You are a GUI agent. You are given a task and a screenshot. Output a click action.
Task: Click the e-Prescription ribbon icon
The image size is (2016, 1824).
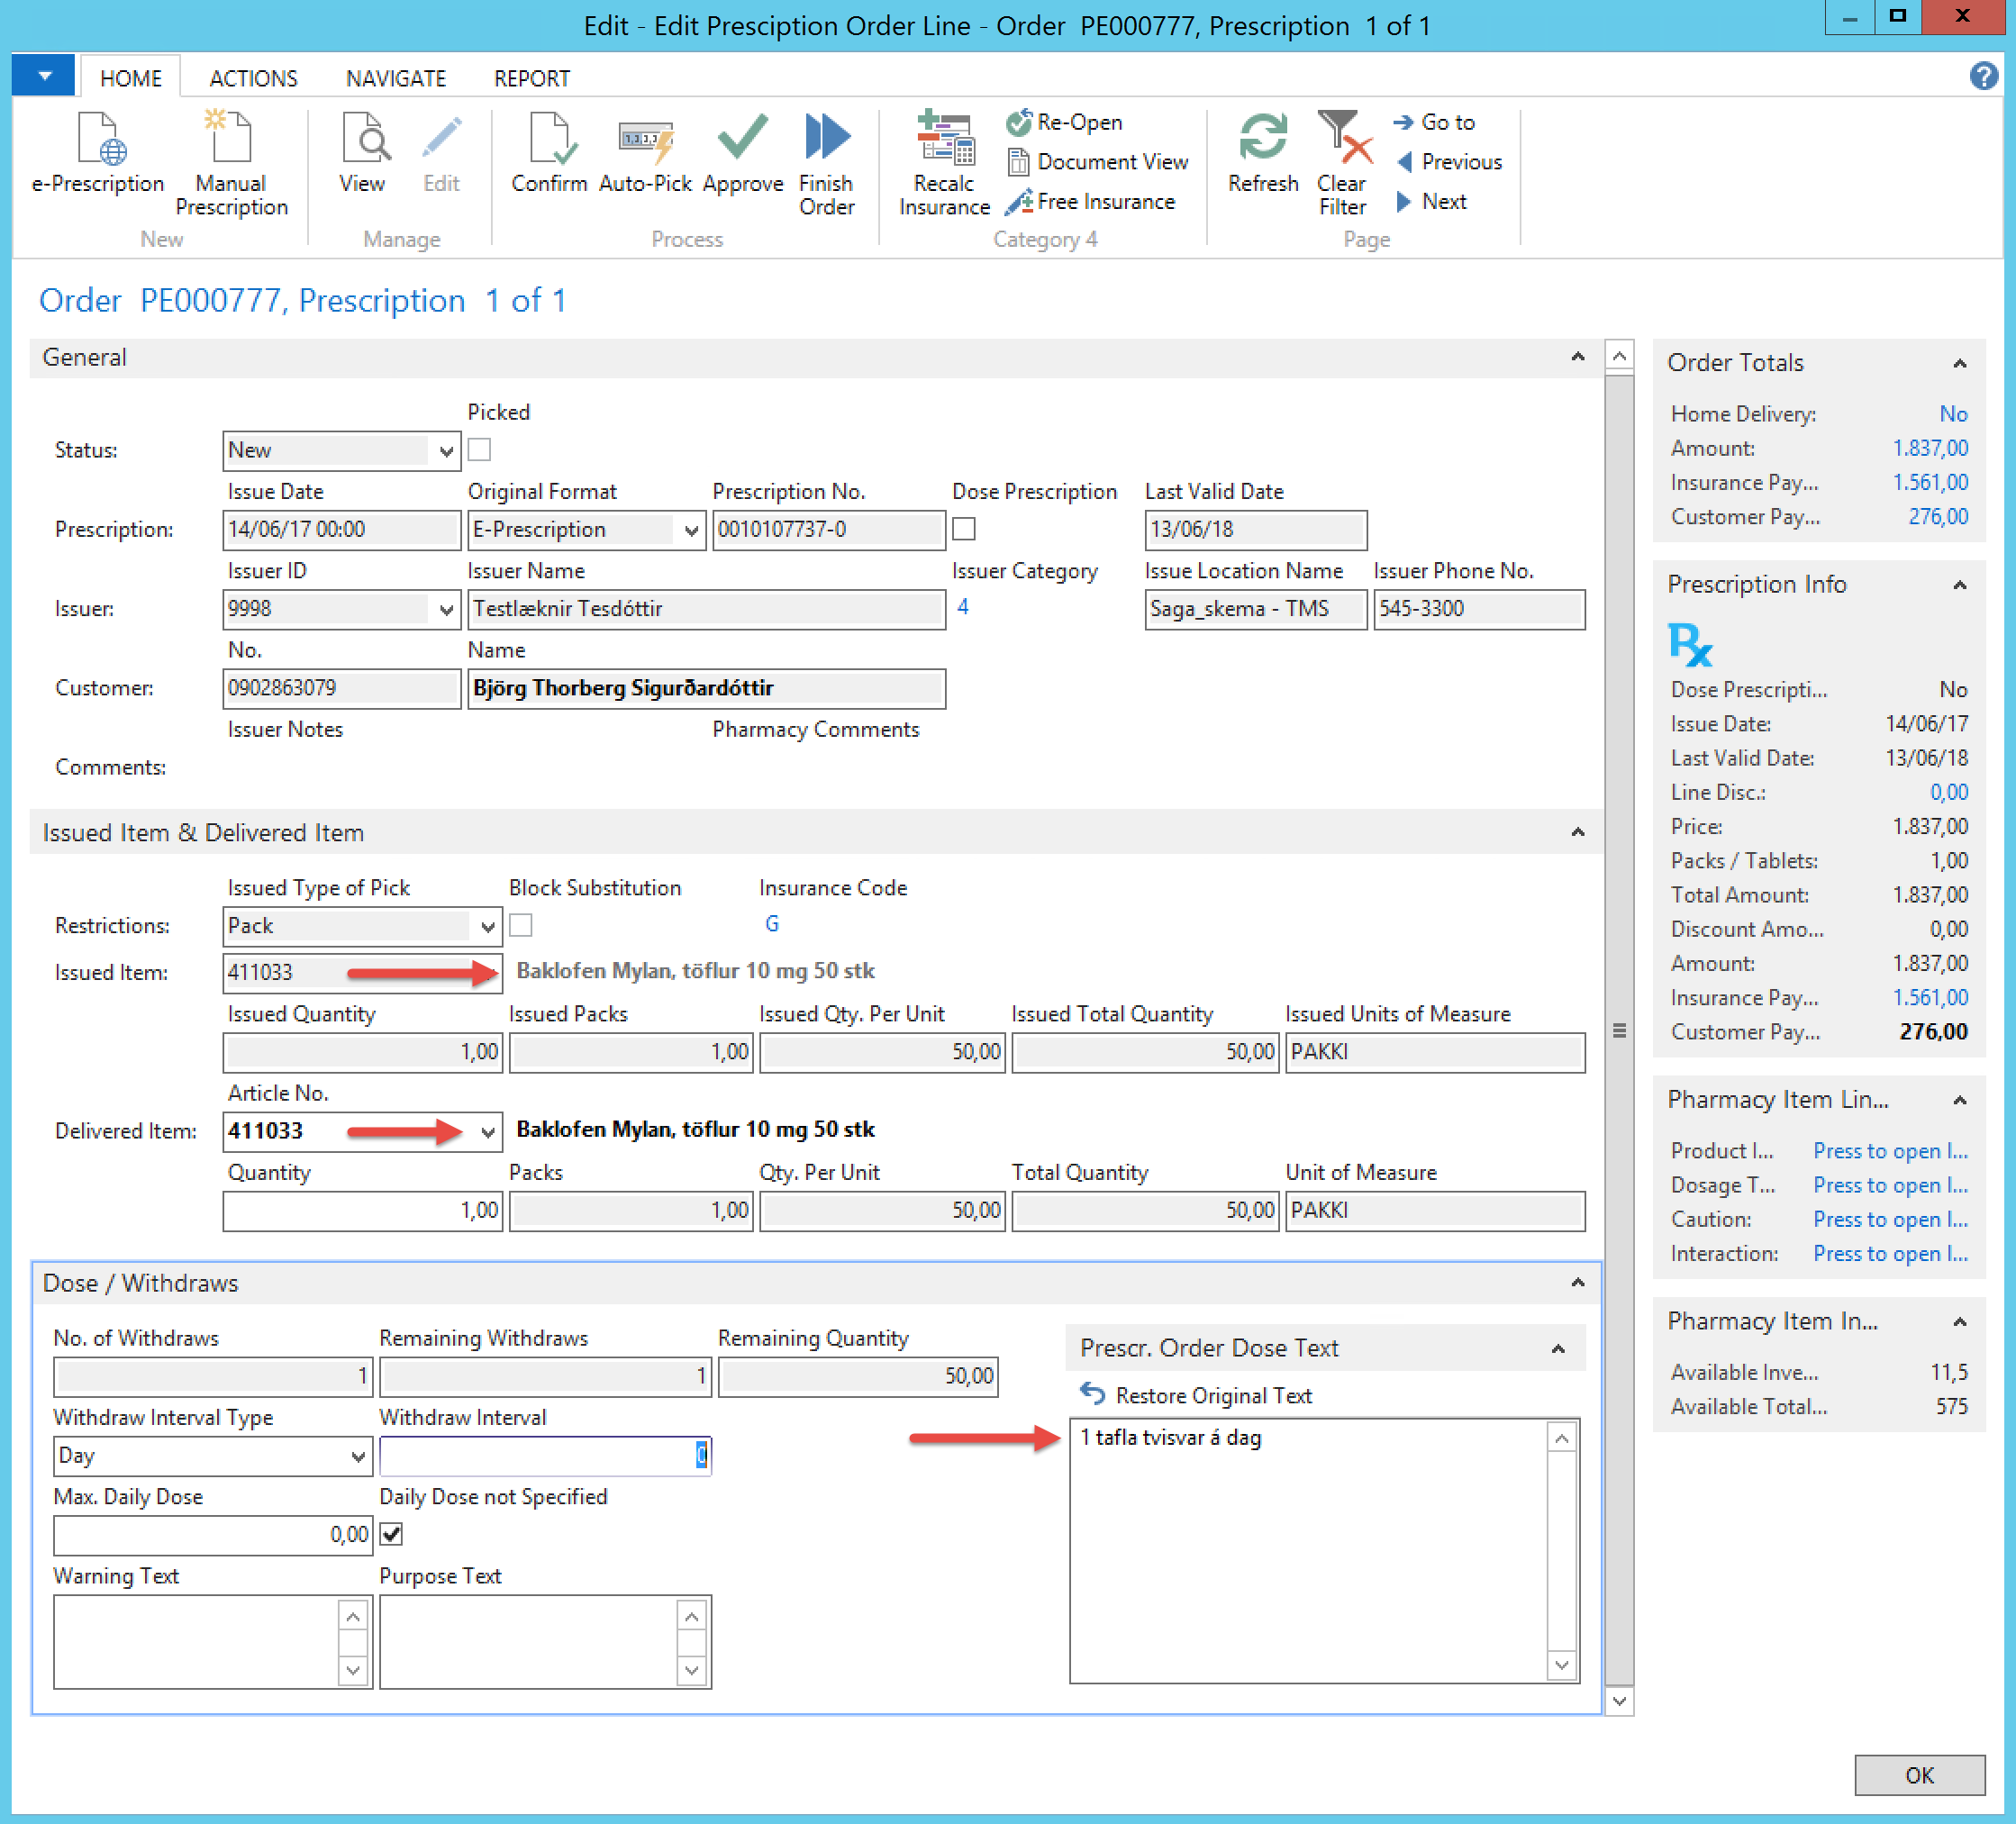[98, 139]
